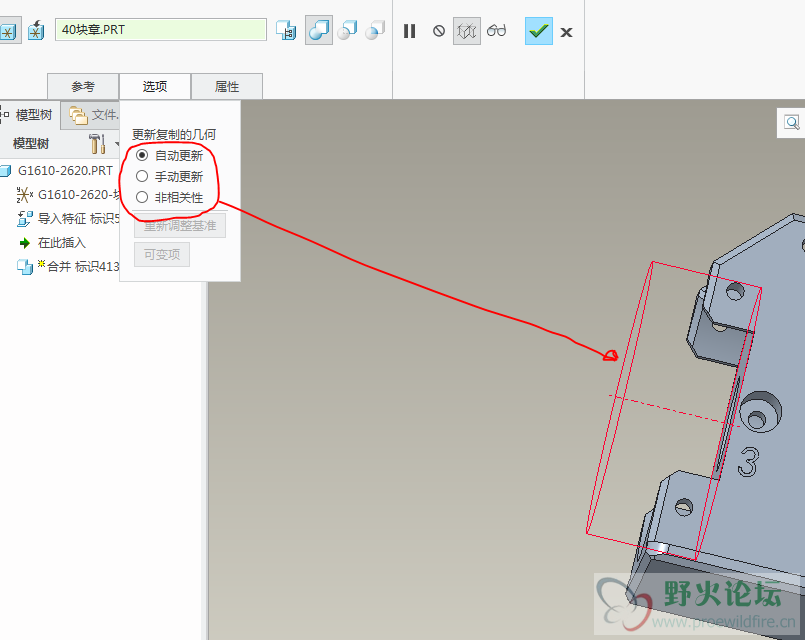Click the highlighted add material icon
The height and width of the screenshot is (640, 805).
pyautogui.click(x=319, y=31)
